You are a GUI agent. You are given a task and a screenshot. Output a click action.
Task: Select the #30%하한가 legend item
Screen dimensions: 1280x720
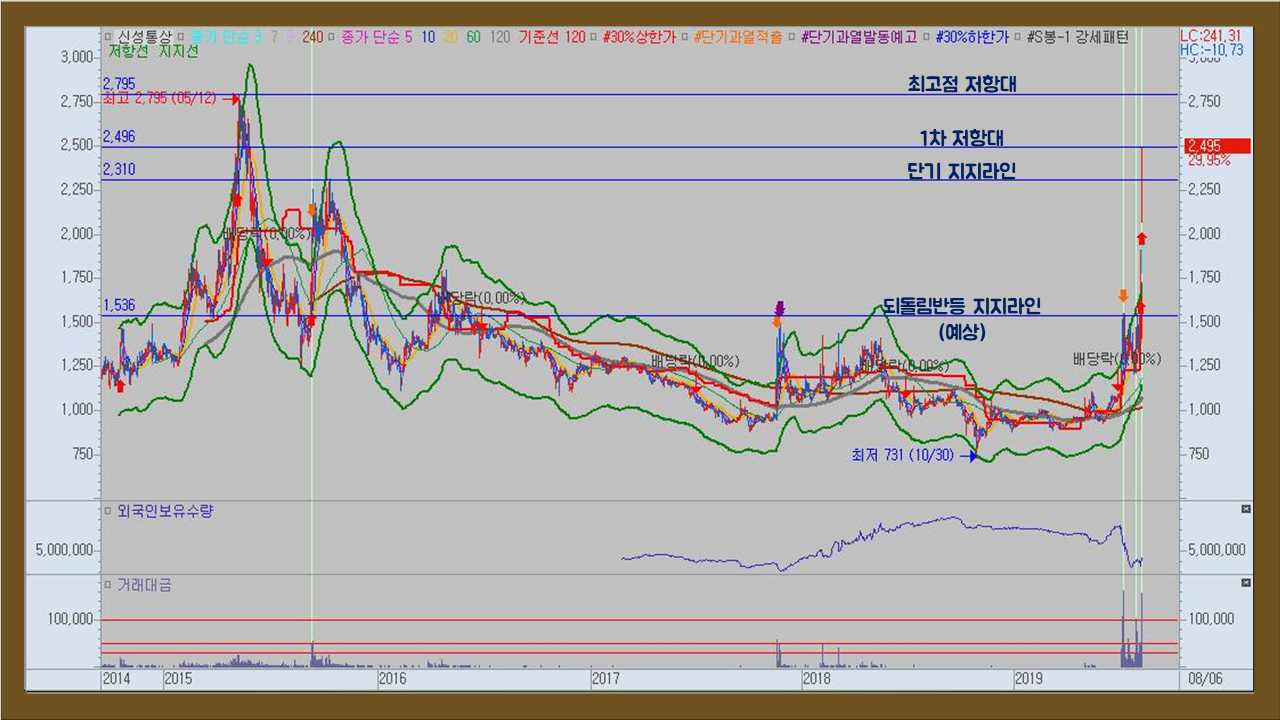pyautogui.click(x=974, y=37)
